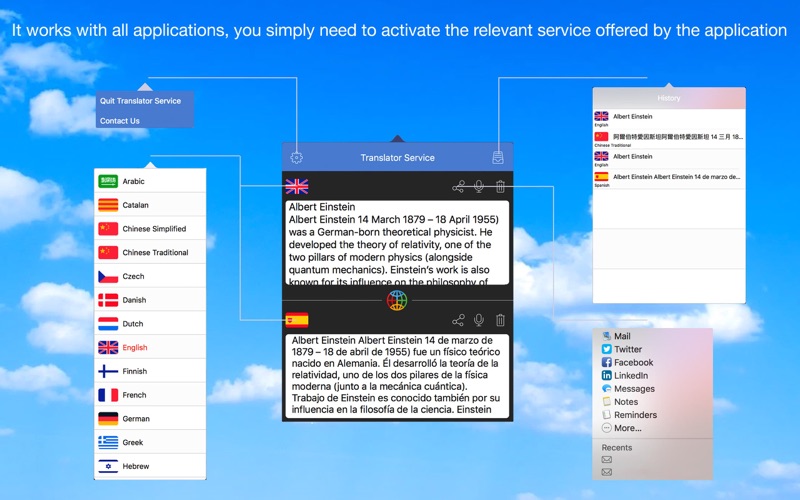Screen dimensions: 800x500
Task: Open the history icon in Translator header
Action: pyautogui.click(x=497, y=157)
